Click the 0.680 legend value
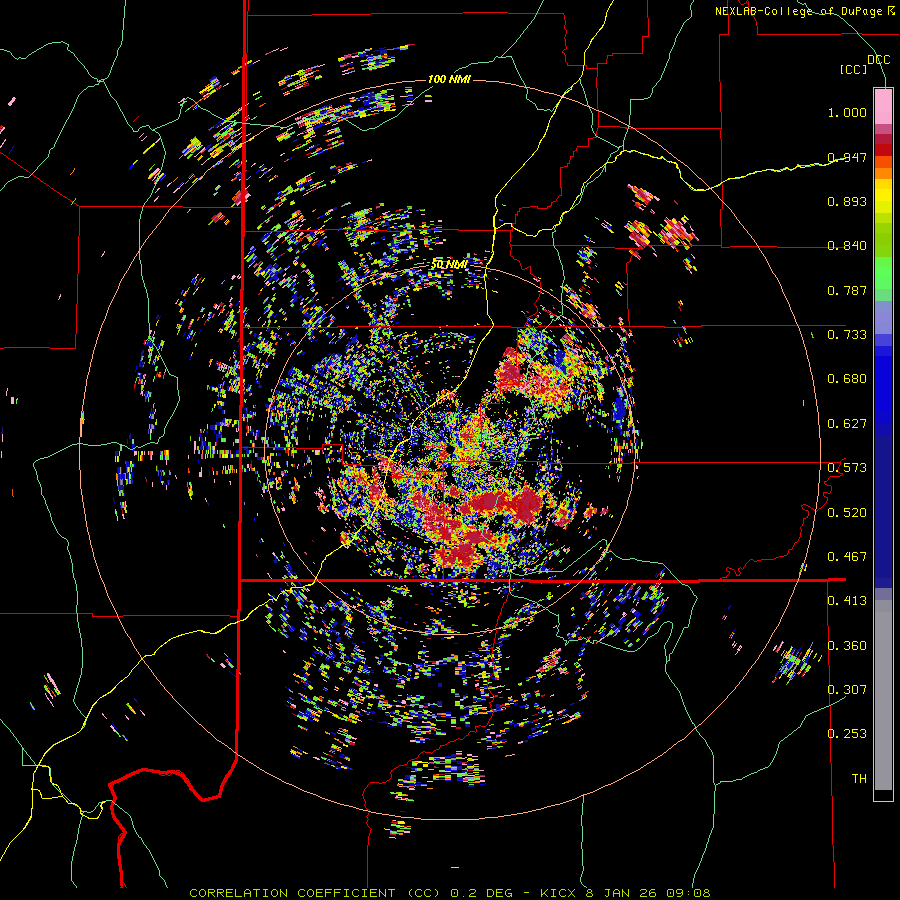 click(x=847, y=379)
